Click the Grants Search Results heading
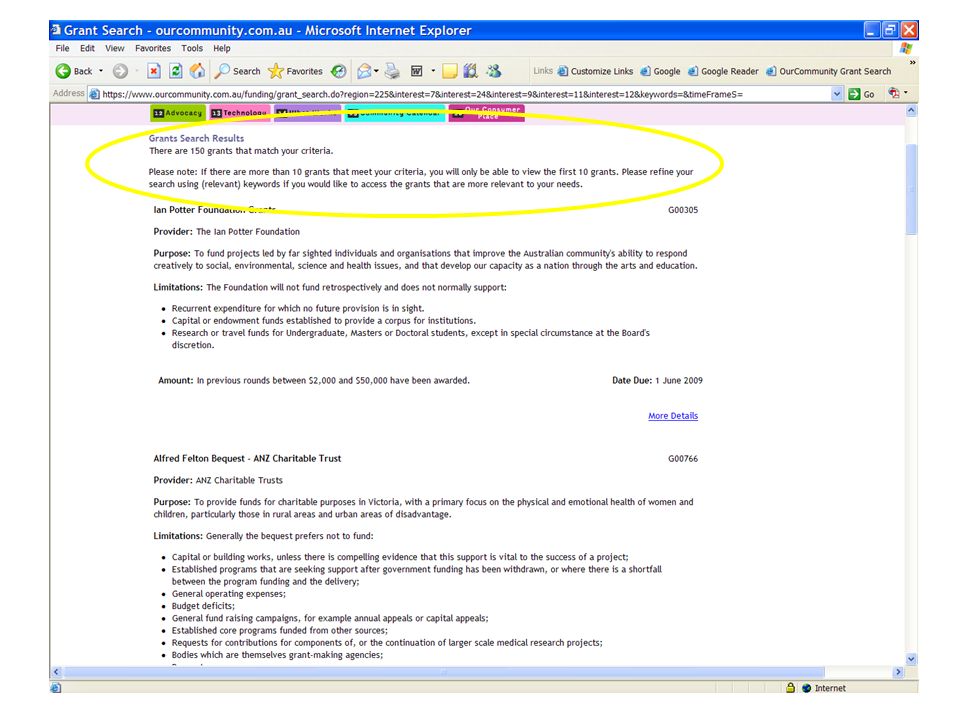This screenshot has height=720, width=960. point(196,138)
